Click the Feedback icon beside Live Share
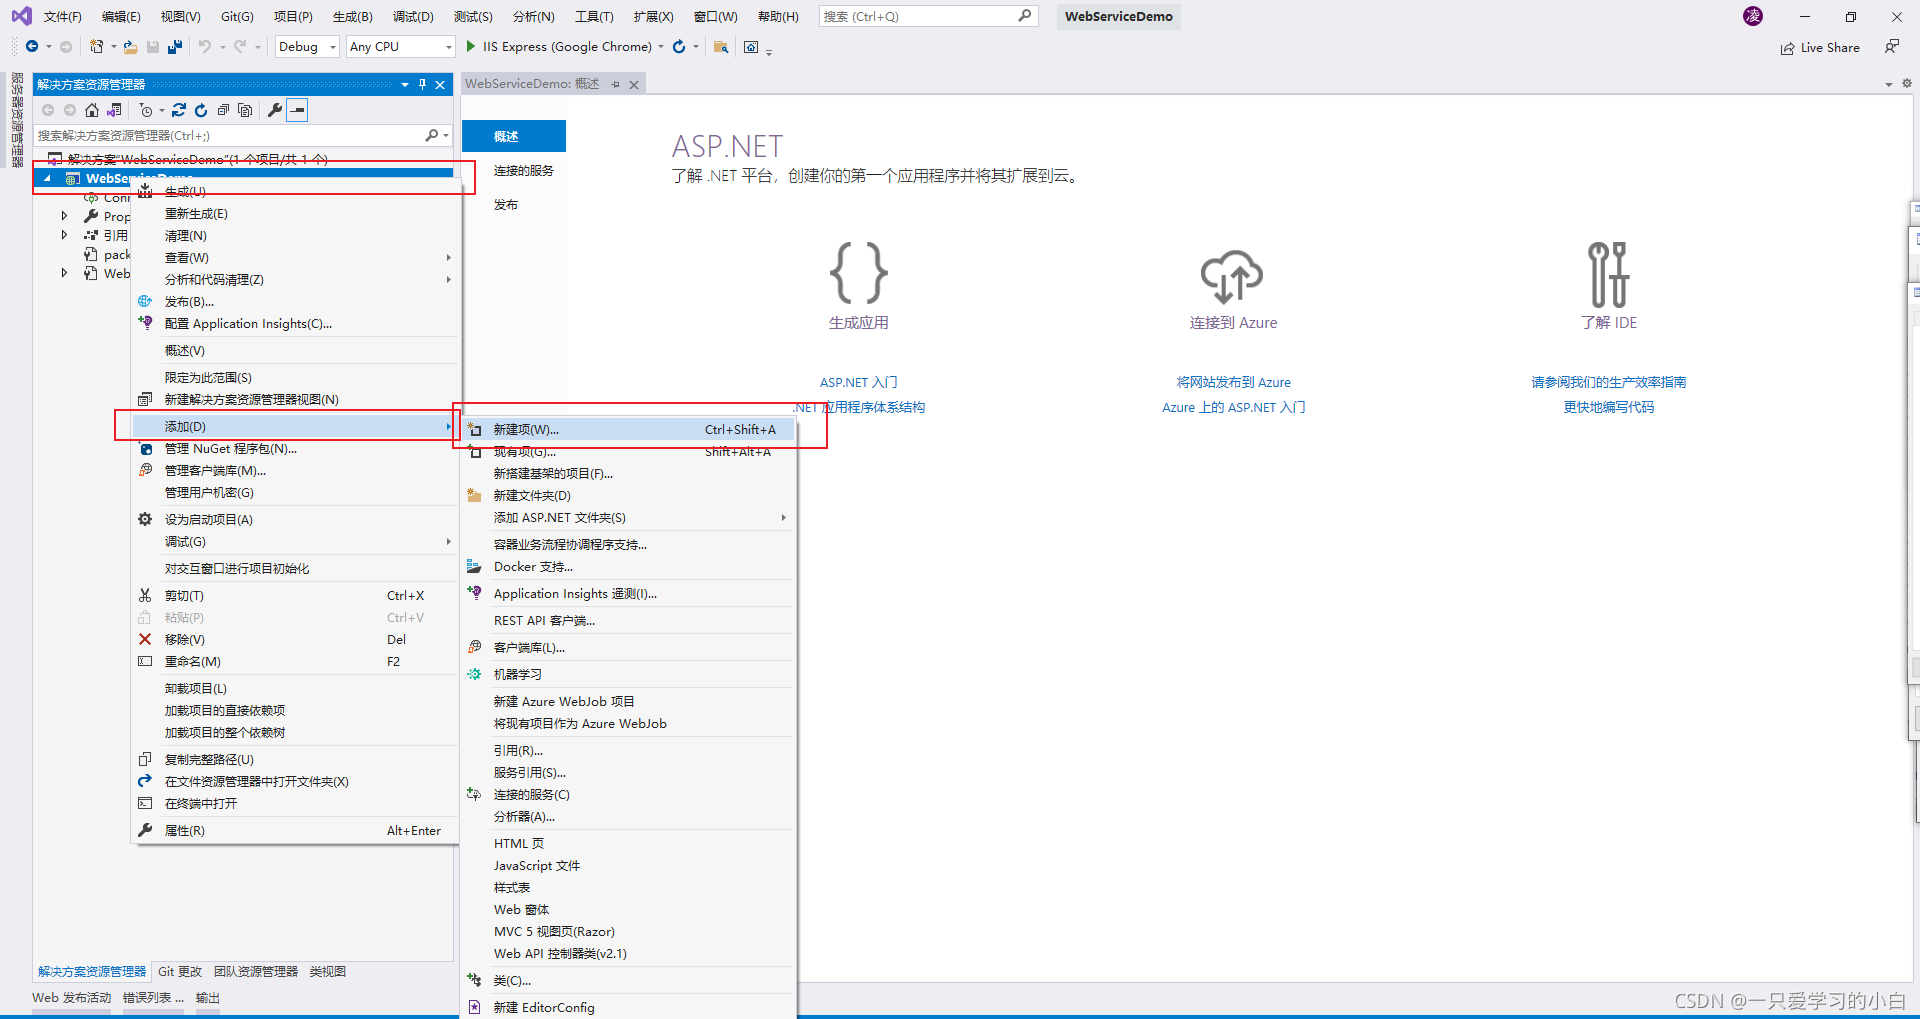The width and height of the screenshot is (1920, 1019). pyautogui.click(x=1891, y=47)
